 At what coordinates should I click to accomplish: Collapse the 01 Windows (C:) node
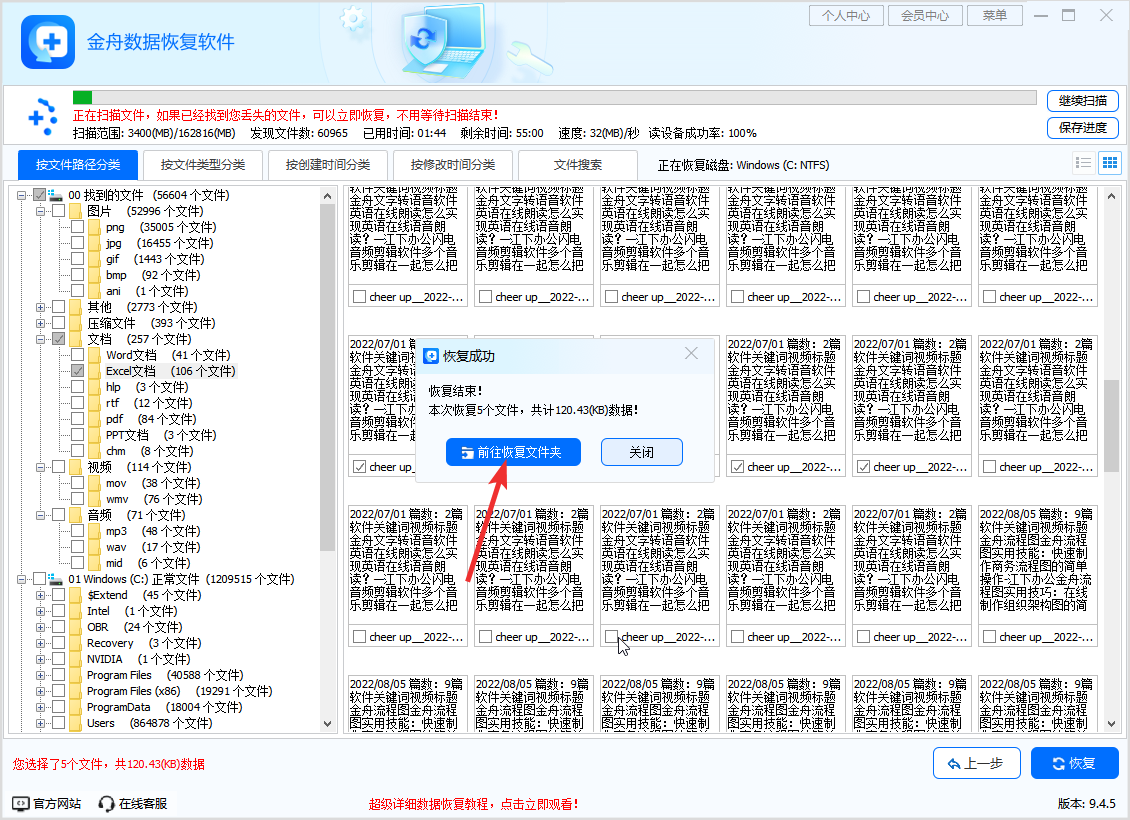click(22, 579)
